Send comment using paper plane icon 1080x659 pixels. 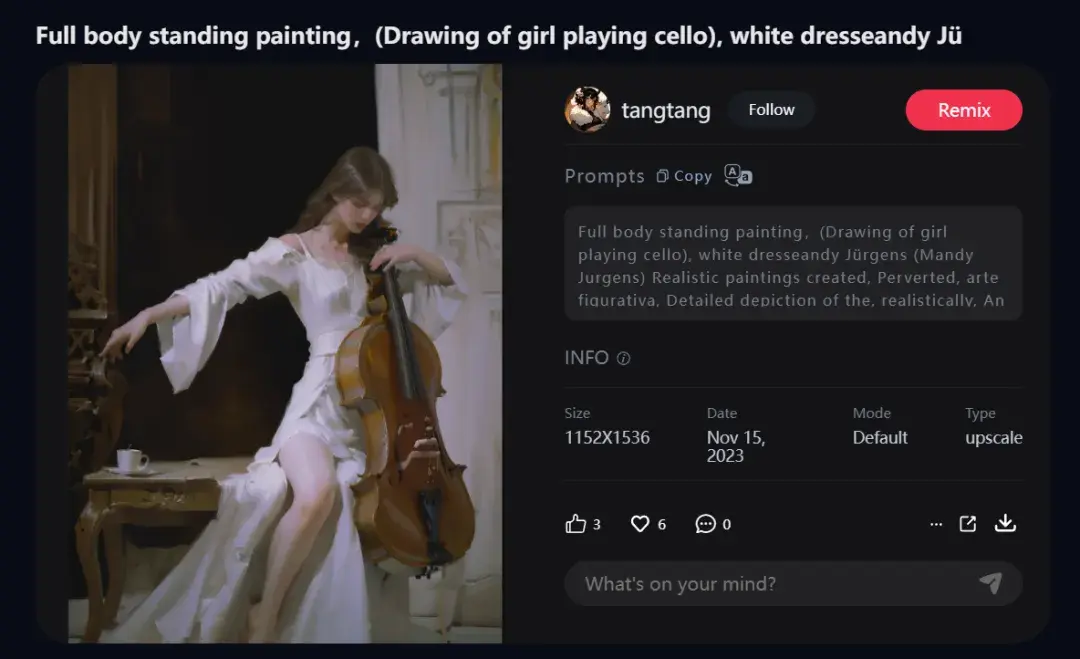coord(990,583)
